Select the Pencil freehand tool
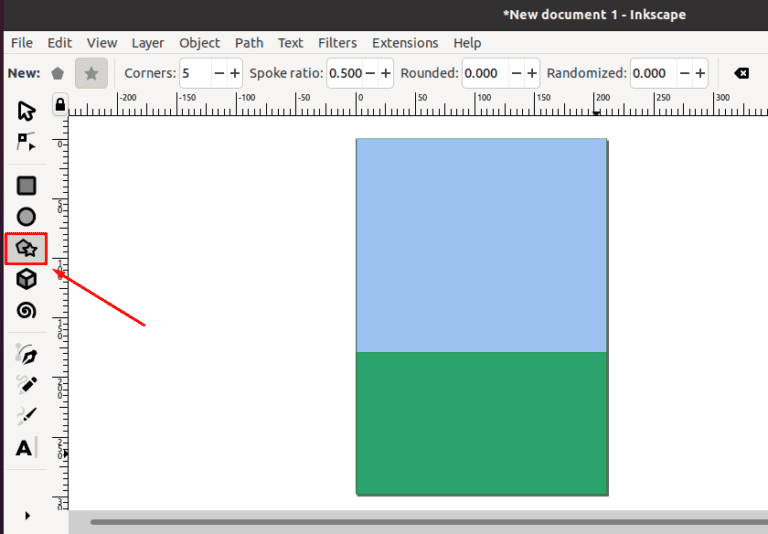The height and width of the screenshot is (534, 768). click(26, 385)
